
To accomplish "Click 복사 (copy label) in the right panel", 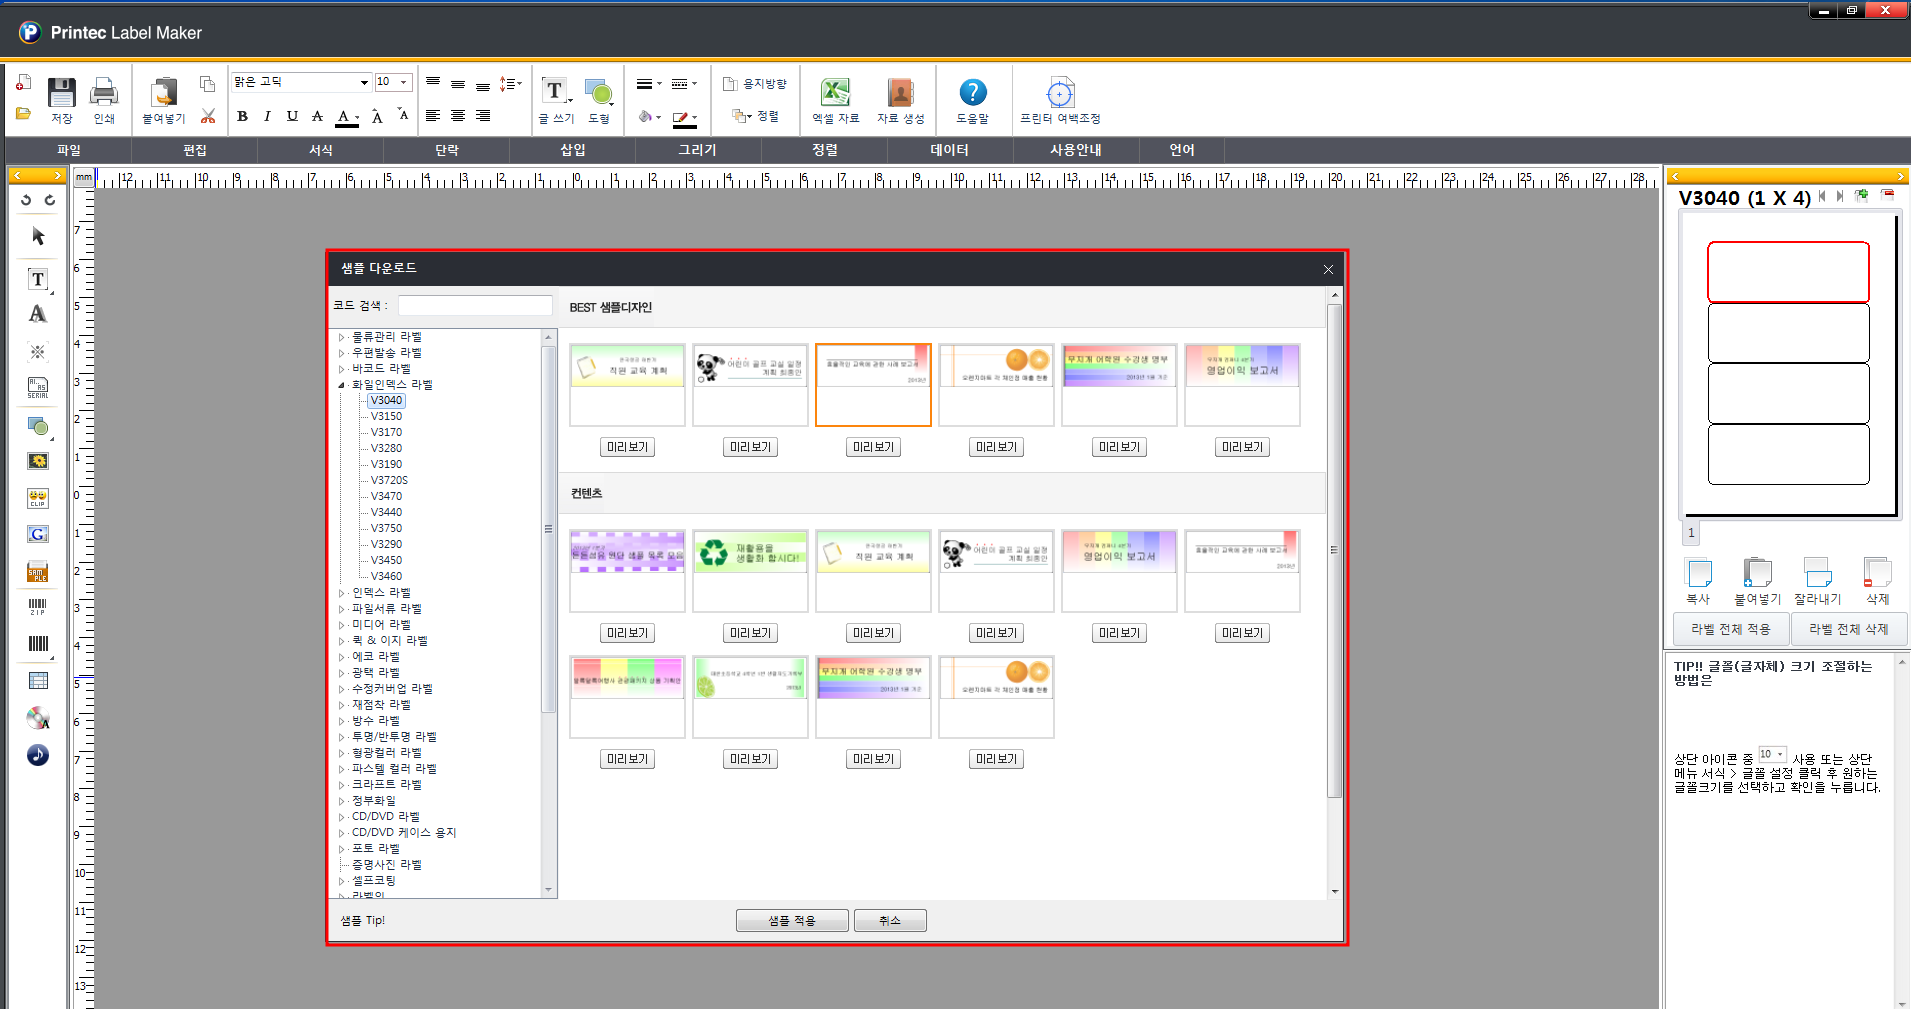I will click(x=1698, y=582).
